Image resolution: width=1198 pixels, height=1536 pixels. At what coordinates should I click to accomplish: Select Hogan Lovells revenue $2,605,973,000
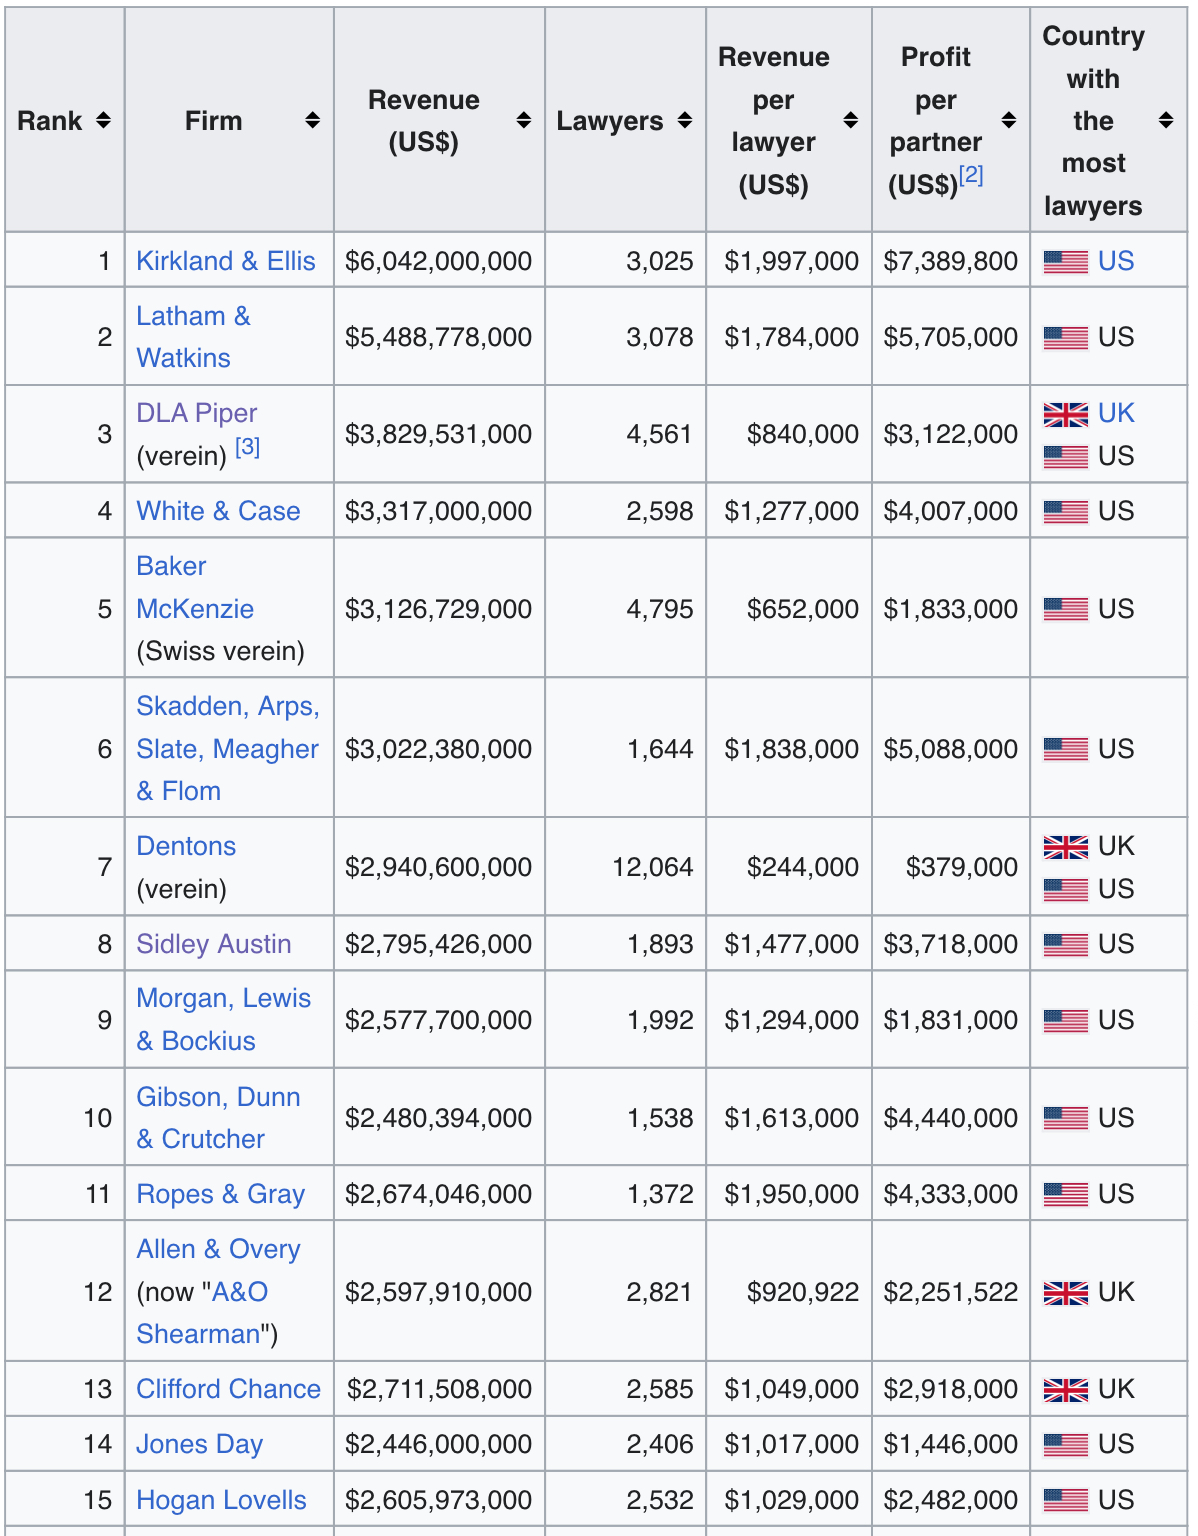tap(439, 1500)
